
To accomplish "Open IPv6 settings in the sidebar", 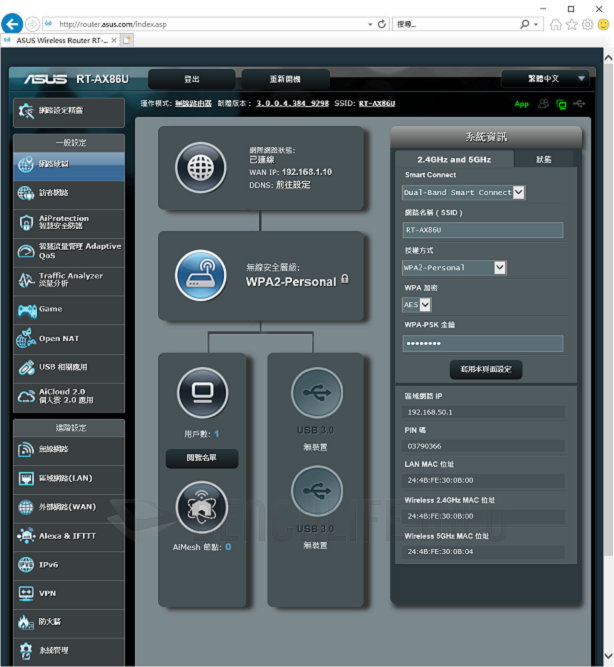I will (x=69, y=565).
